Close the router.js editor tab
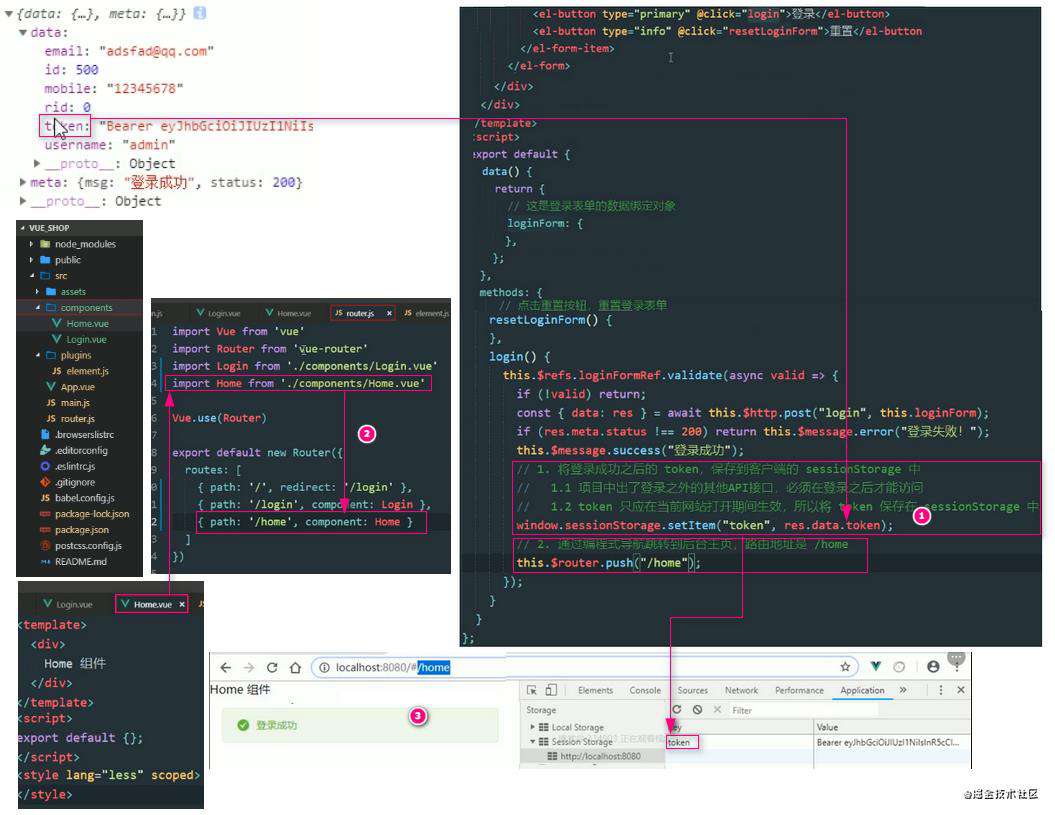The width and height of the screenshot is (1055, 815). point(389,313)
